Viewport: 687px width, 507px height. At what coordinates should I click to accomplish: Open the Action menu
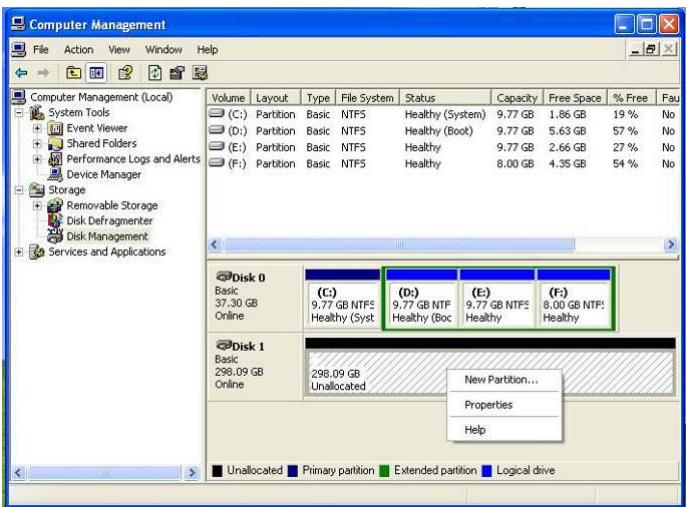click(78, 50)
